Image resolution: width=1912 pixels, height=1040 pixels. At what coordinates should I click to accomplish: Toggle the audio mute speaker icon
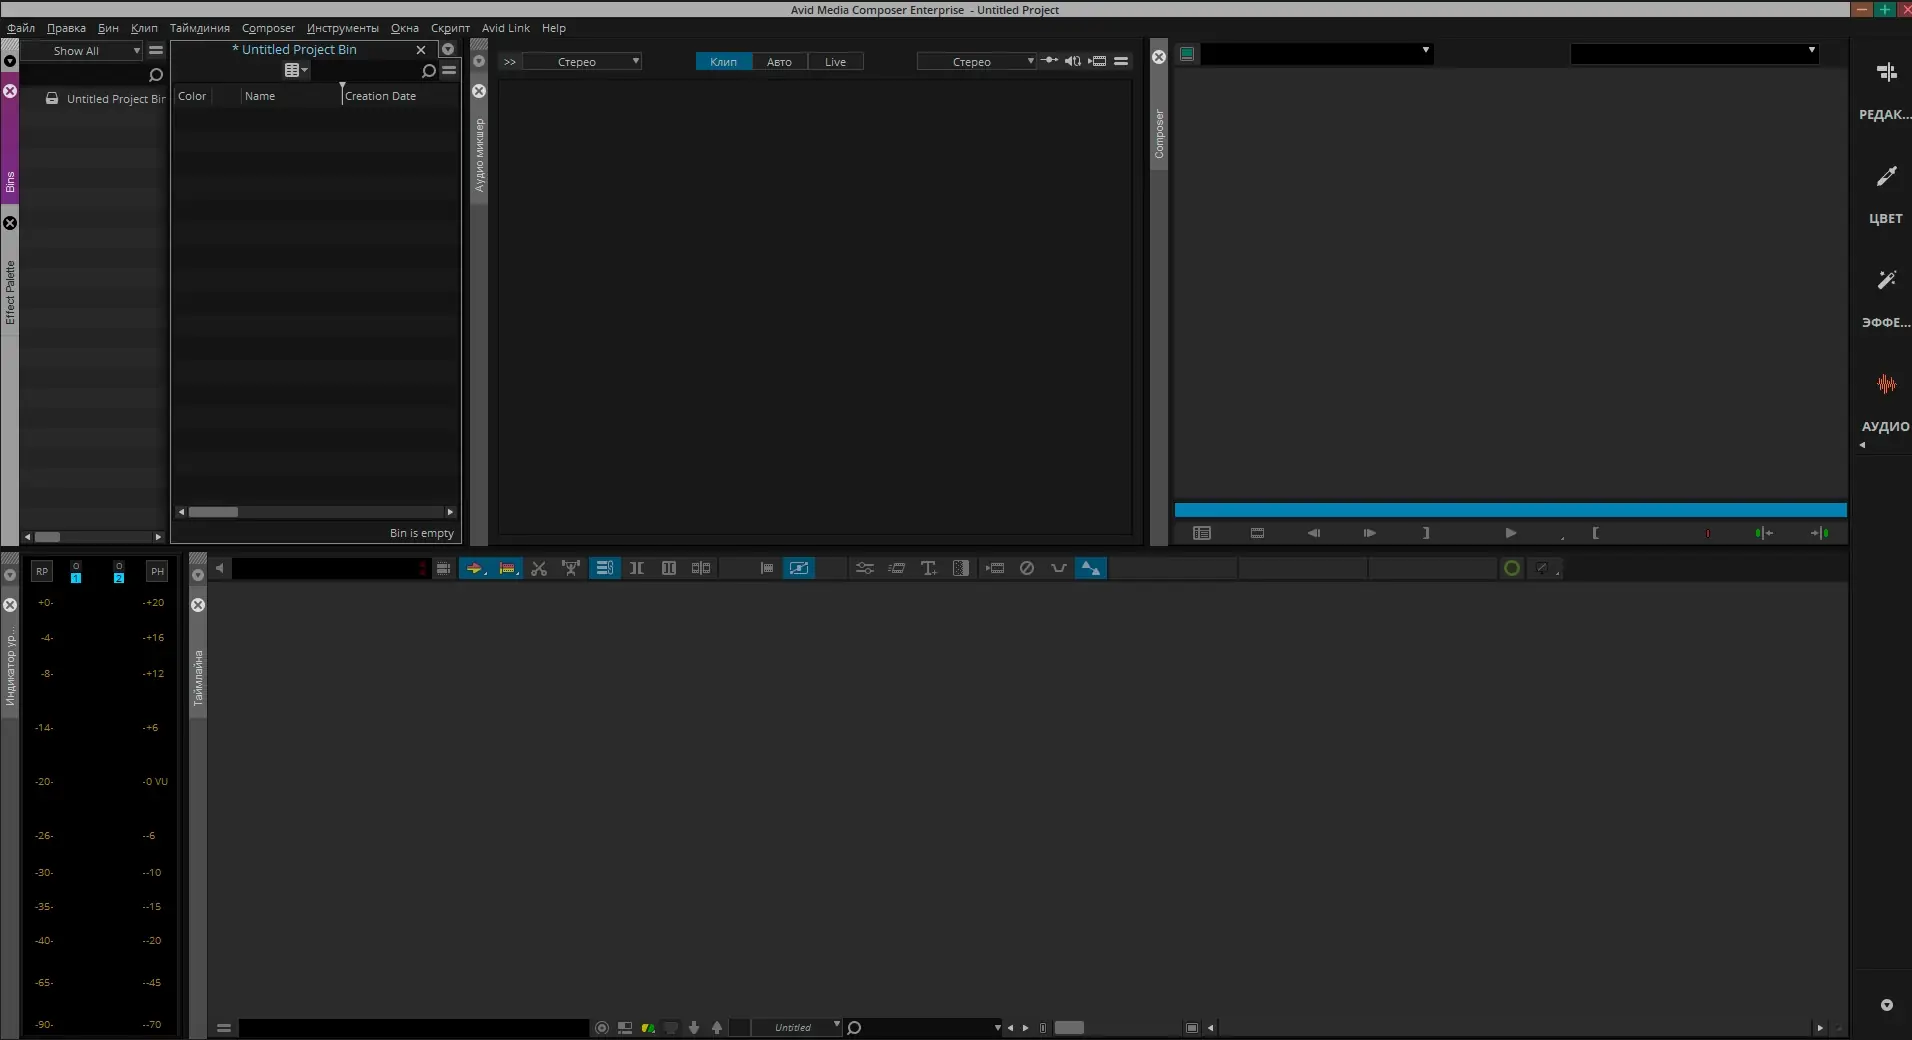pyautogui.click(x=1073, y=61)
